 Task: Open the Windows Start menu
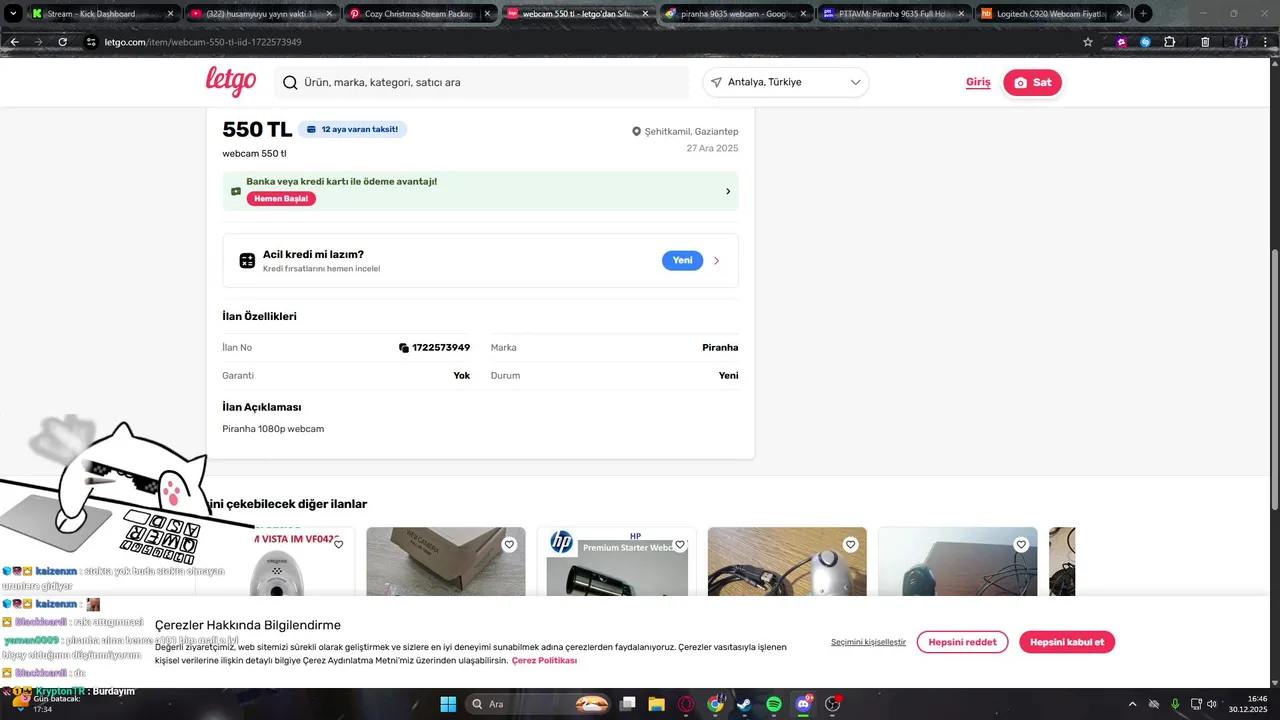[448, 704]
